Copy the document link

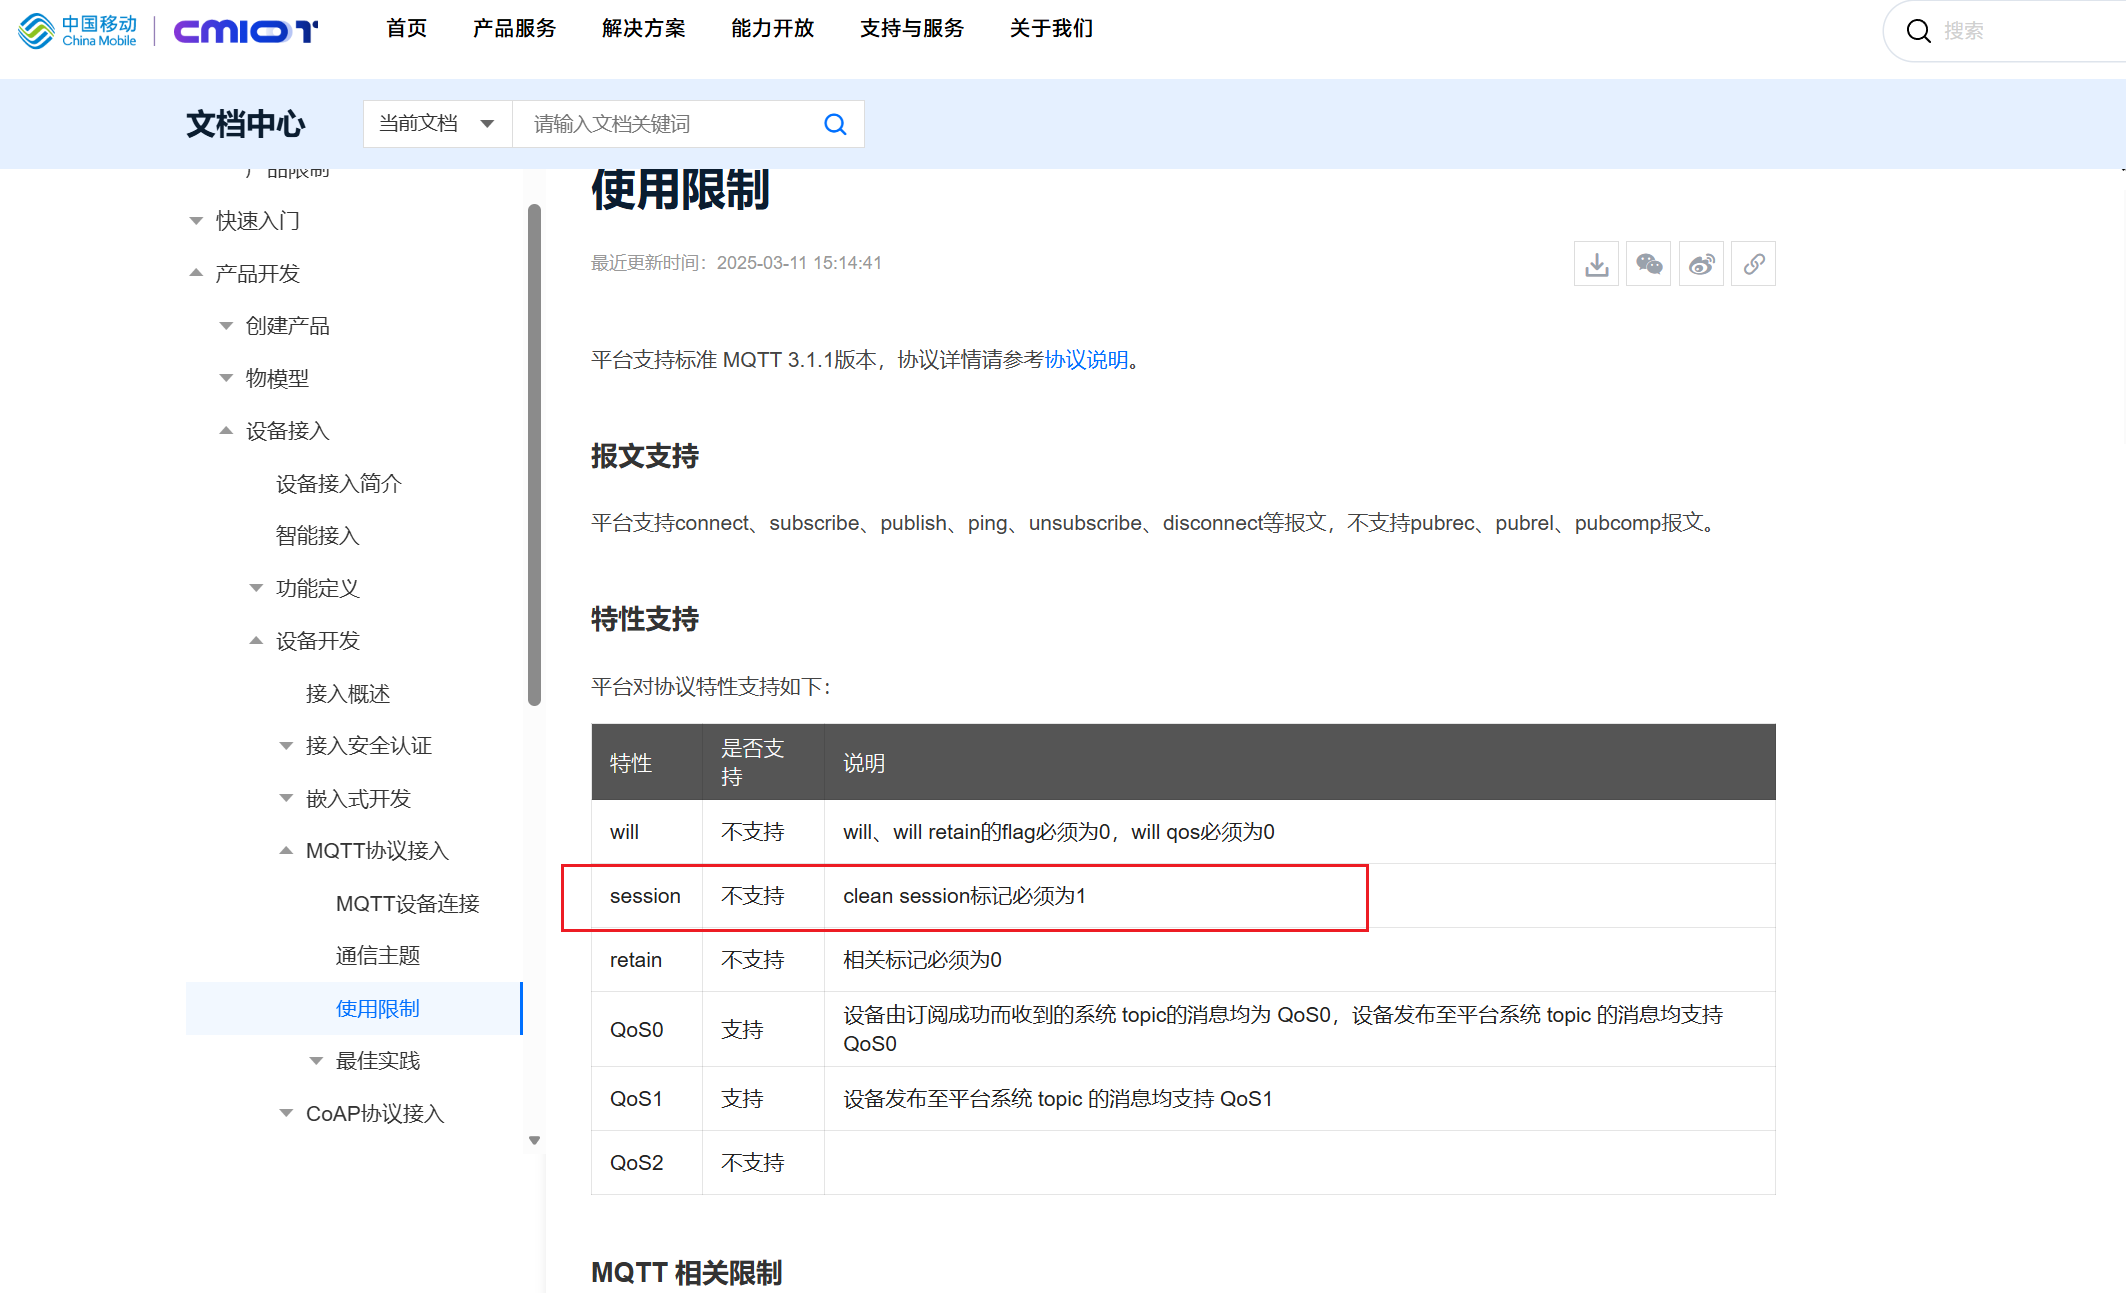pyautogui.click(x=1753, y=263)
